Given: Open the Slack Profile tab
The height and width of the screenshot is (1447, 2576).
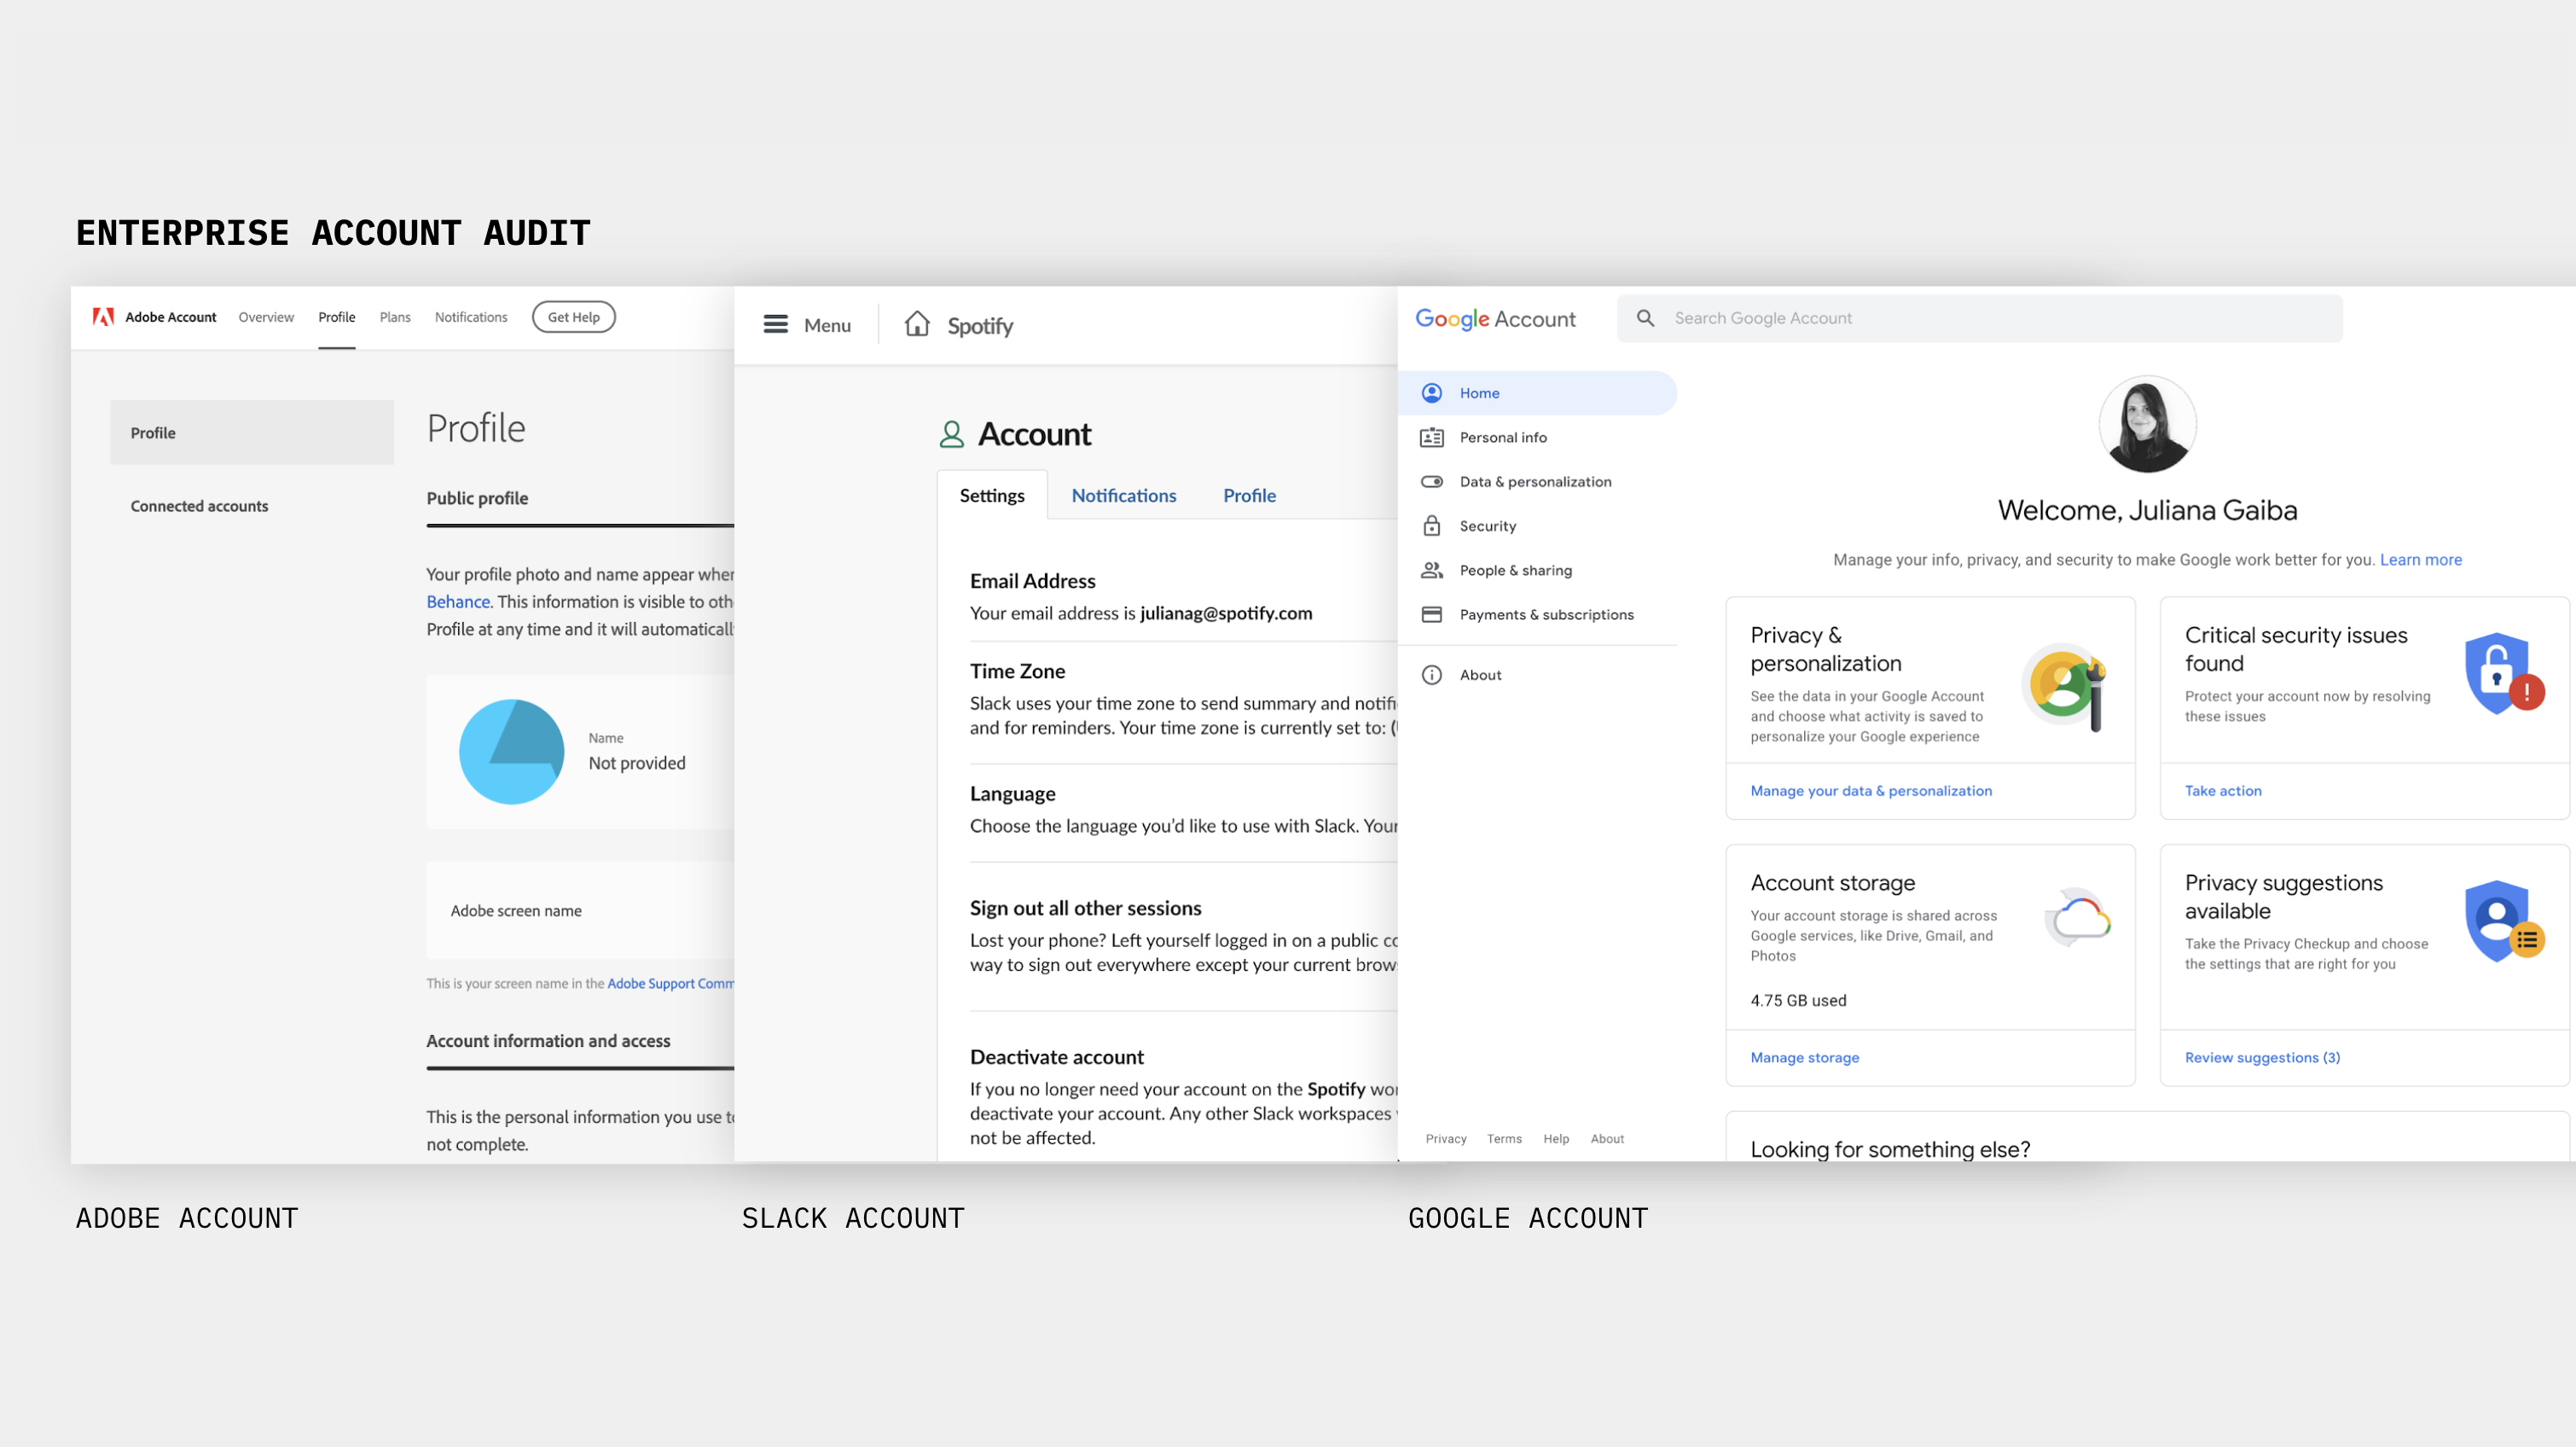Looking at the screenshot, I should (1249, 495).
